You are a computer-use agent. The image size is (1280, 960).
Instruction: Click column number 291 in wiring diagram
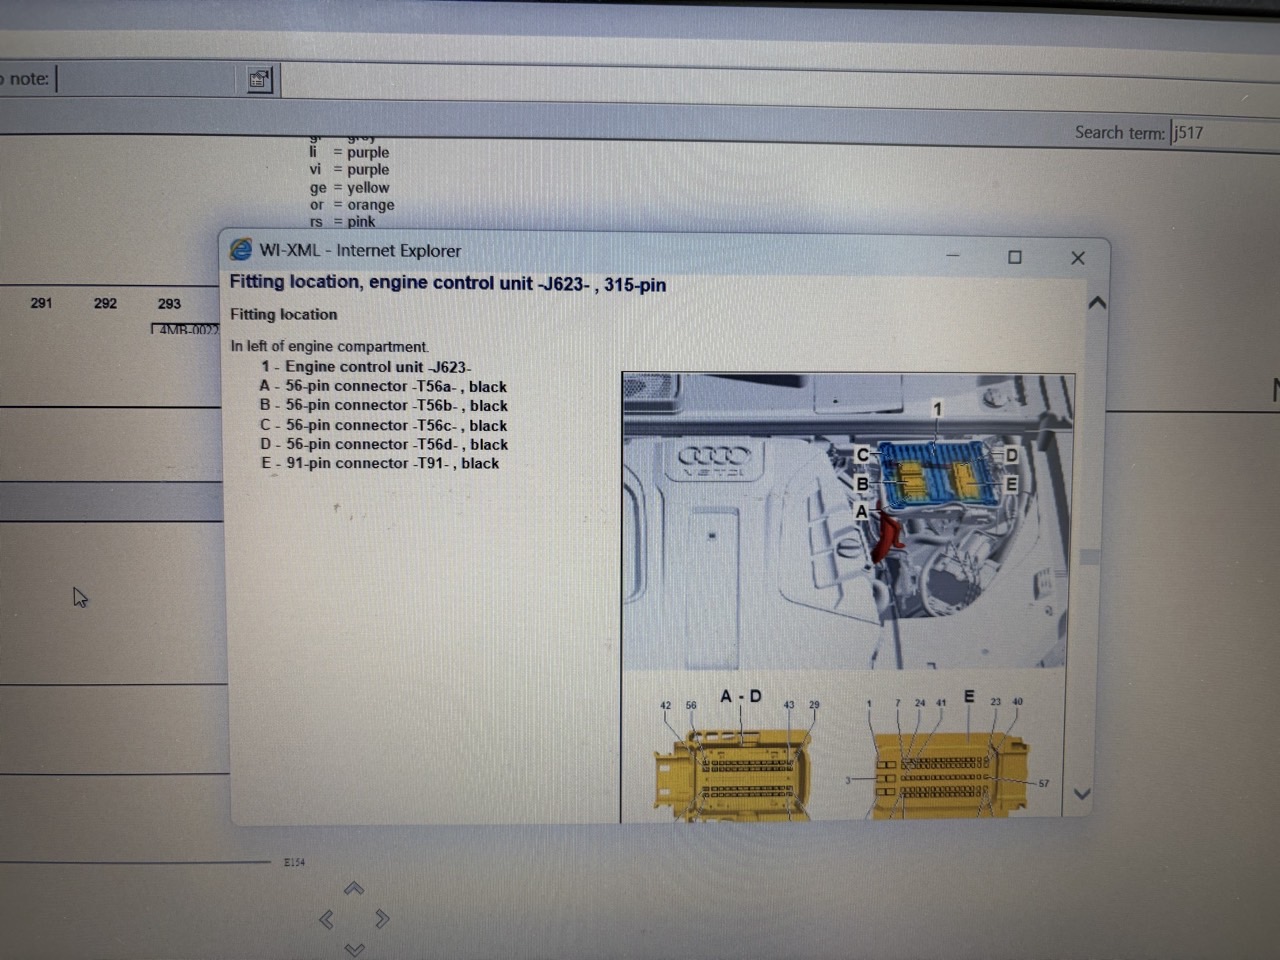(41, 303)
